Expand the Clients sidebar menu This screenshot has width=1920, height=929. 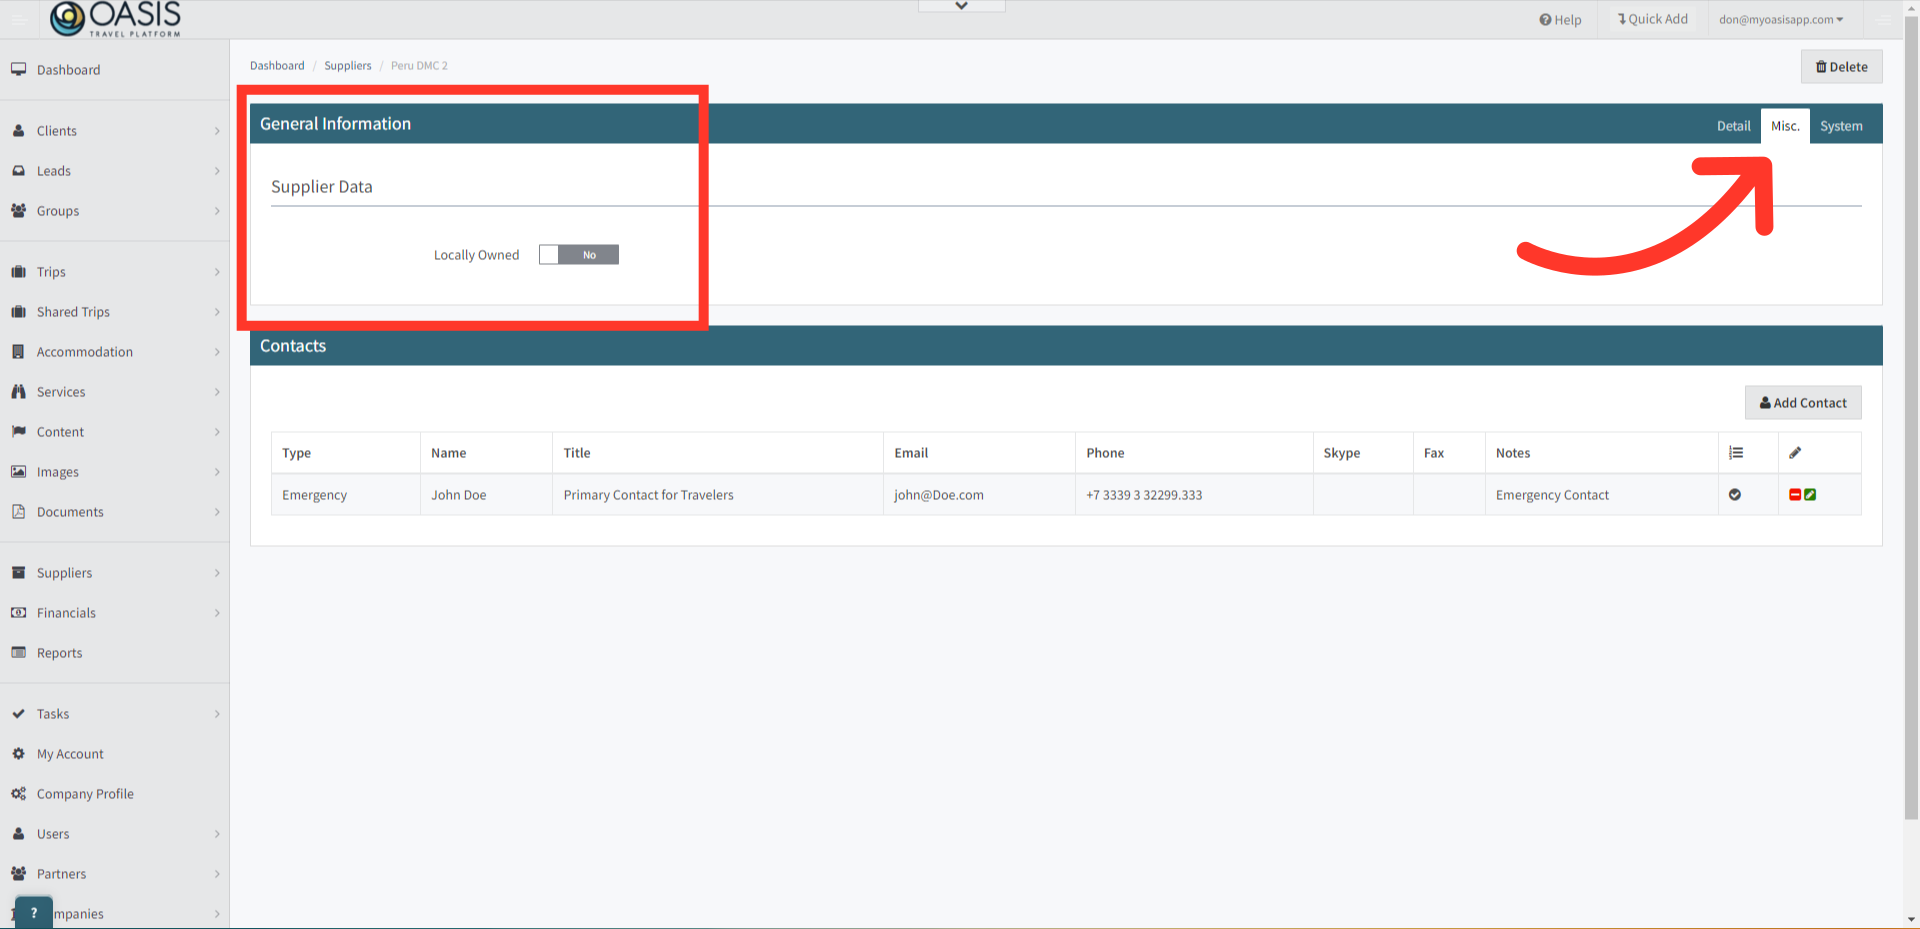(x=115, y=131)
